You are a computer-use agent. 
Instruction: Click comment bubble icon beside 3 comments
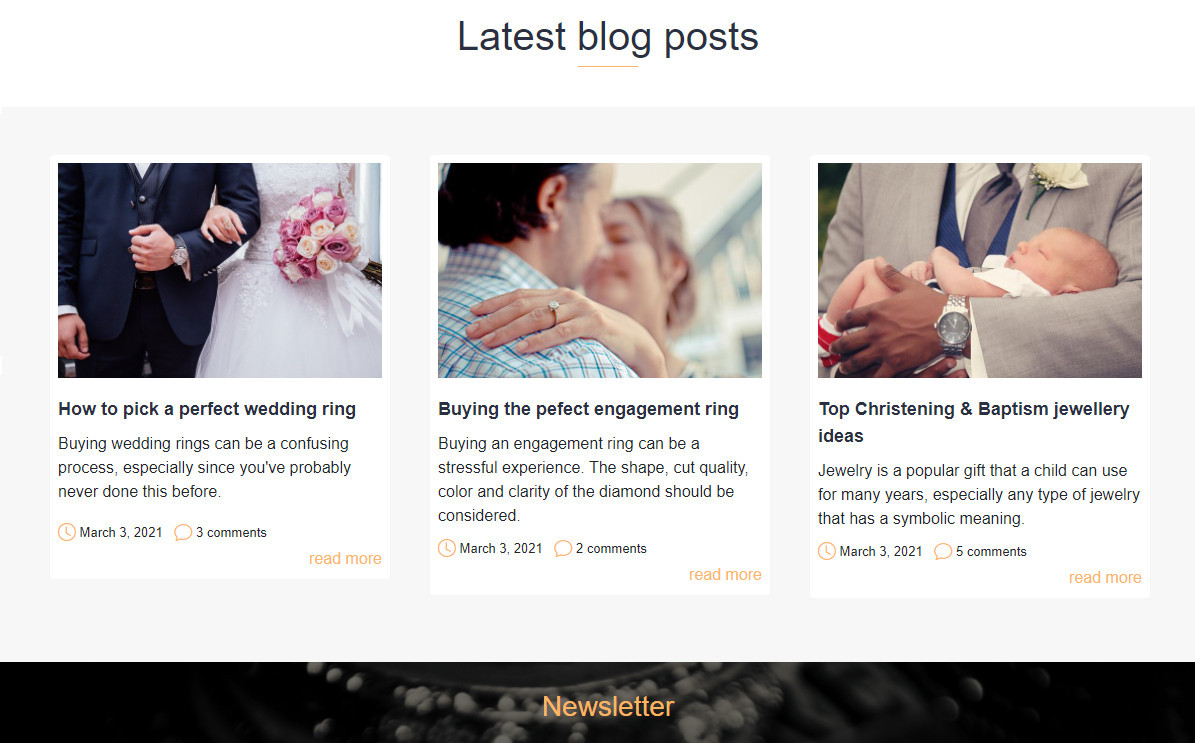(183, 532)
